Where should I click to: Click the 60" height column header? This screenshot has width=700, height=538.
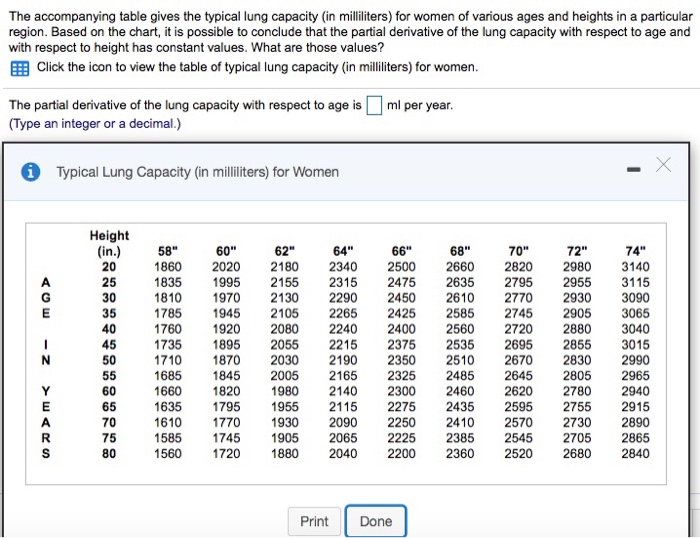click(226, 251)
